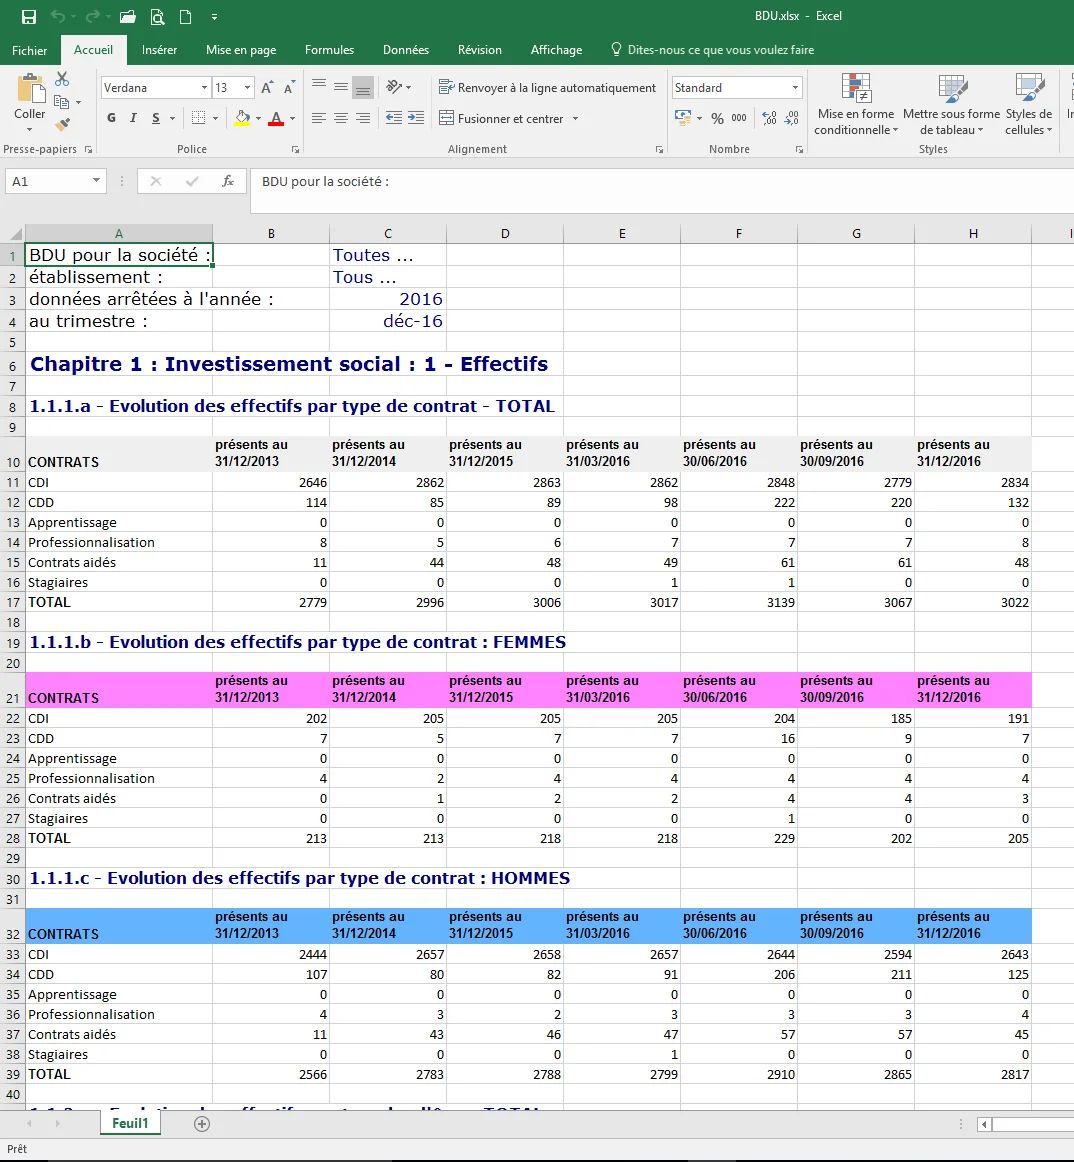Switch to the Affichage tab
The height and width of the screenshot is (1162, 1074).
(556, 50)
